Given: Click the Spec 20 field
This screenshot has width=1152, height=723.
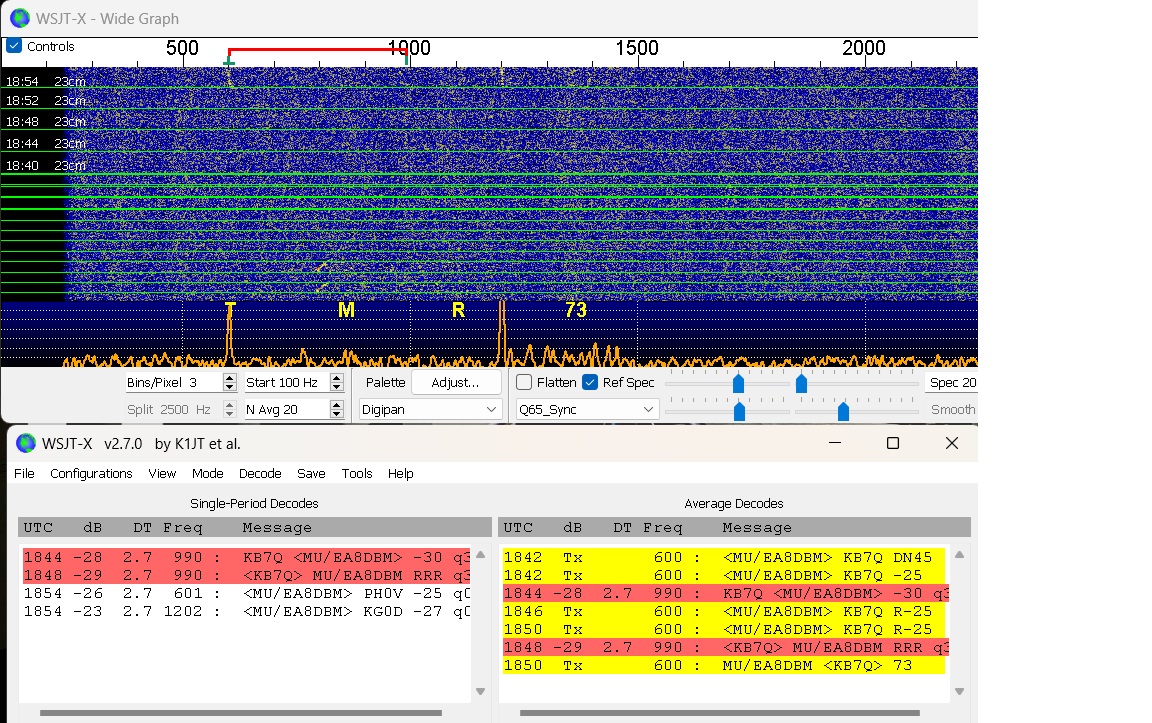Looking at the screenshot, I should (952, 382).
